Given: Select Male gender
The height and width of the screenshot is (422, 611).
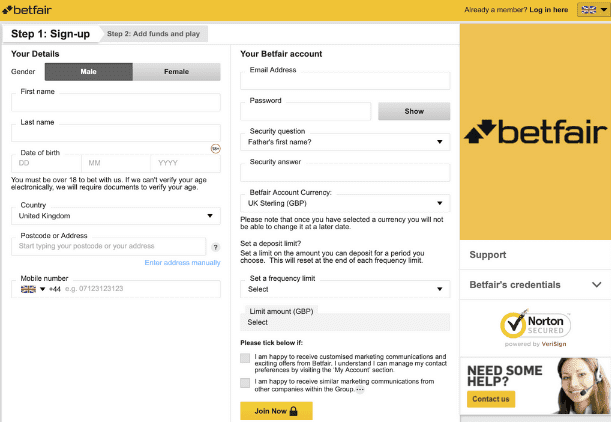Looking at the screenshot, I should 88,72.
